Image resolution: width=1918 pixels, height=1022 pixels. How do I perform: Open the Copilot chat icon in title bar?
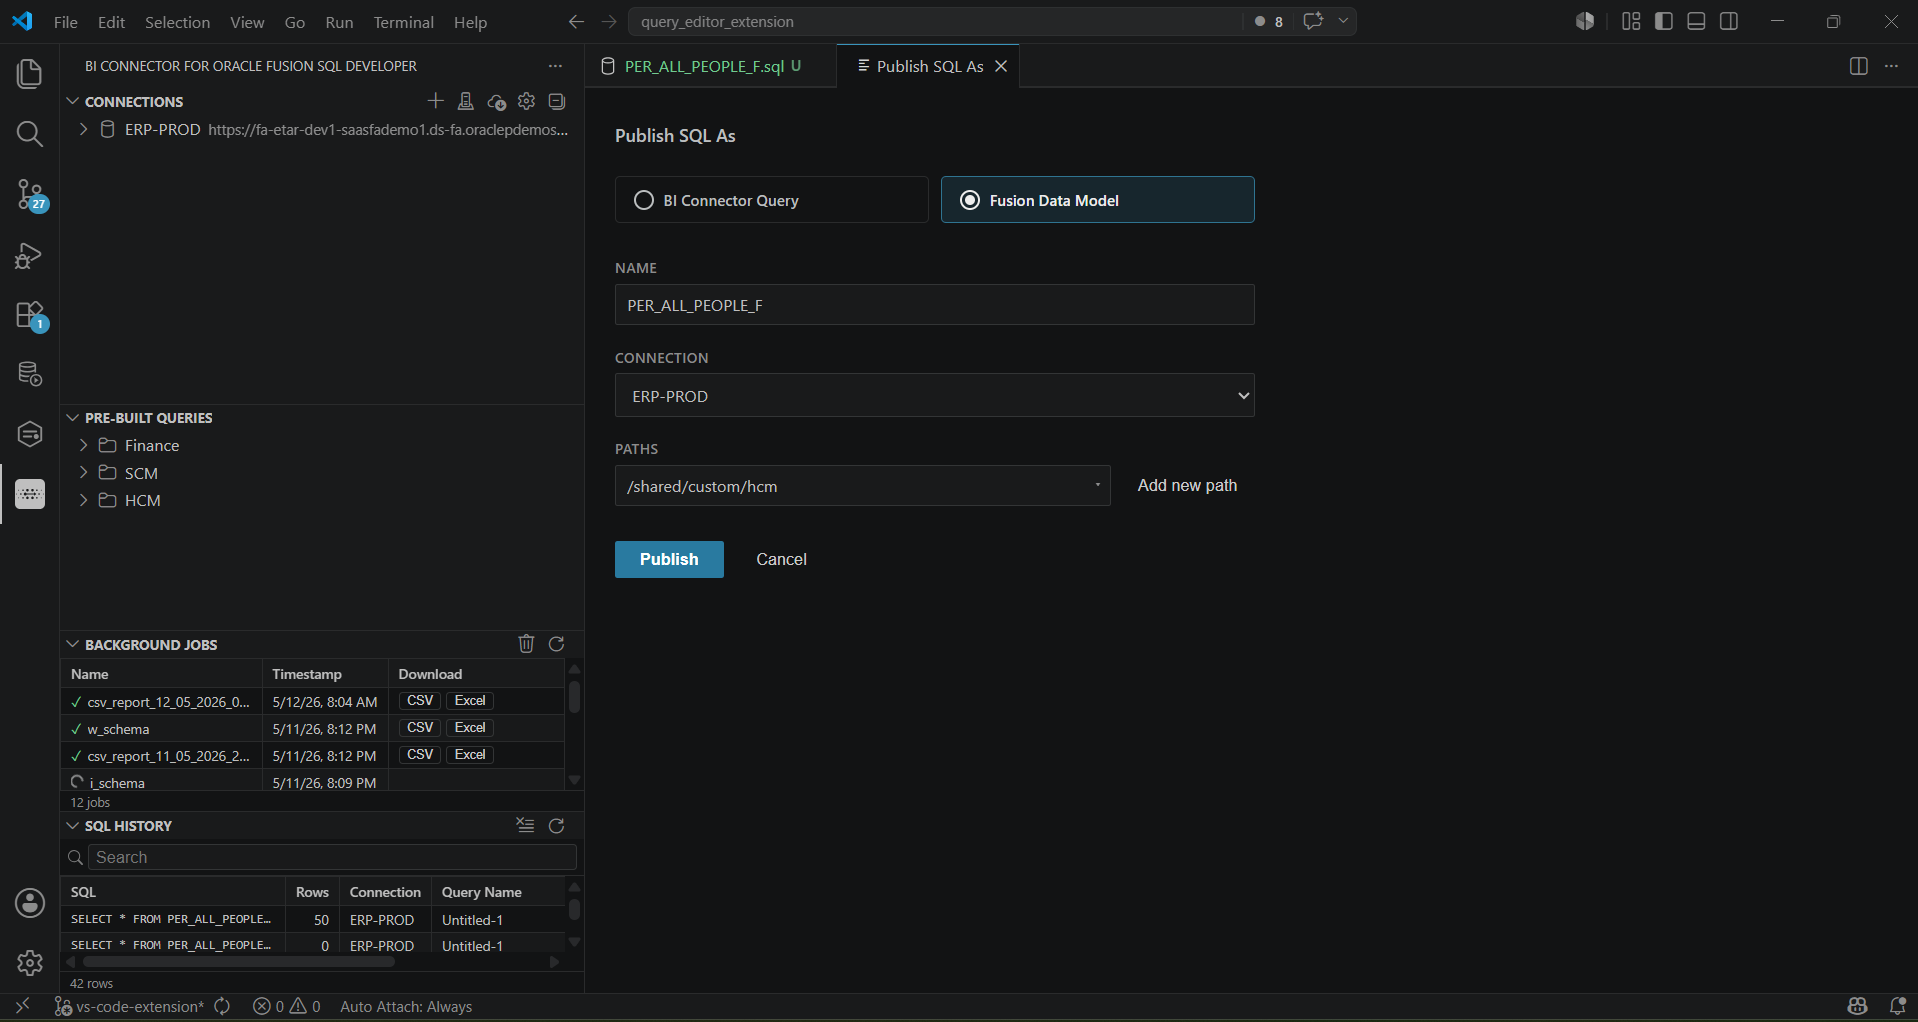[x=1313, y=21]
